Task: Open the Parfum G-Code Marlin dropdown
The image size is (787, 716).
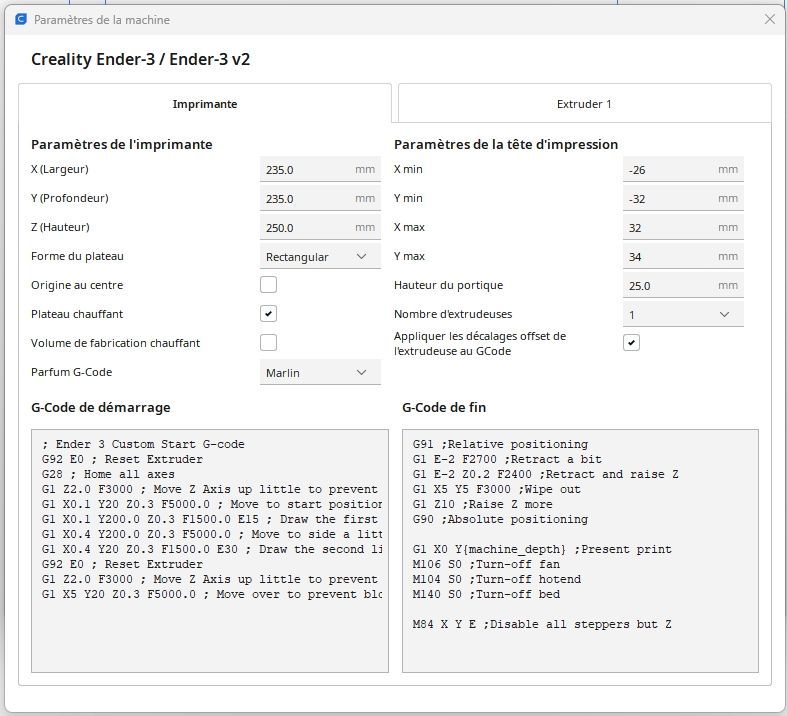Action: 320,373
